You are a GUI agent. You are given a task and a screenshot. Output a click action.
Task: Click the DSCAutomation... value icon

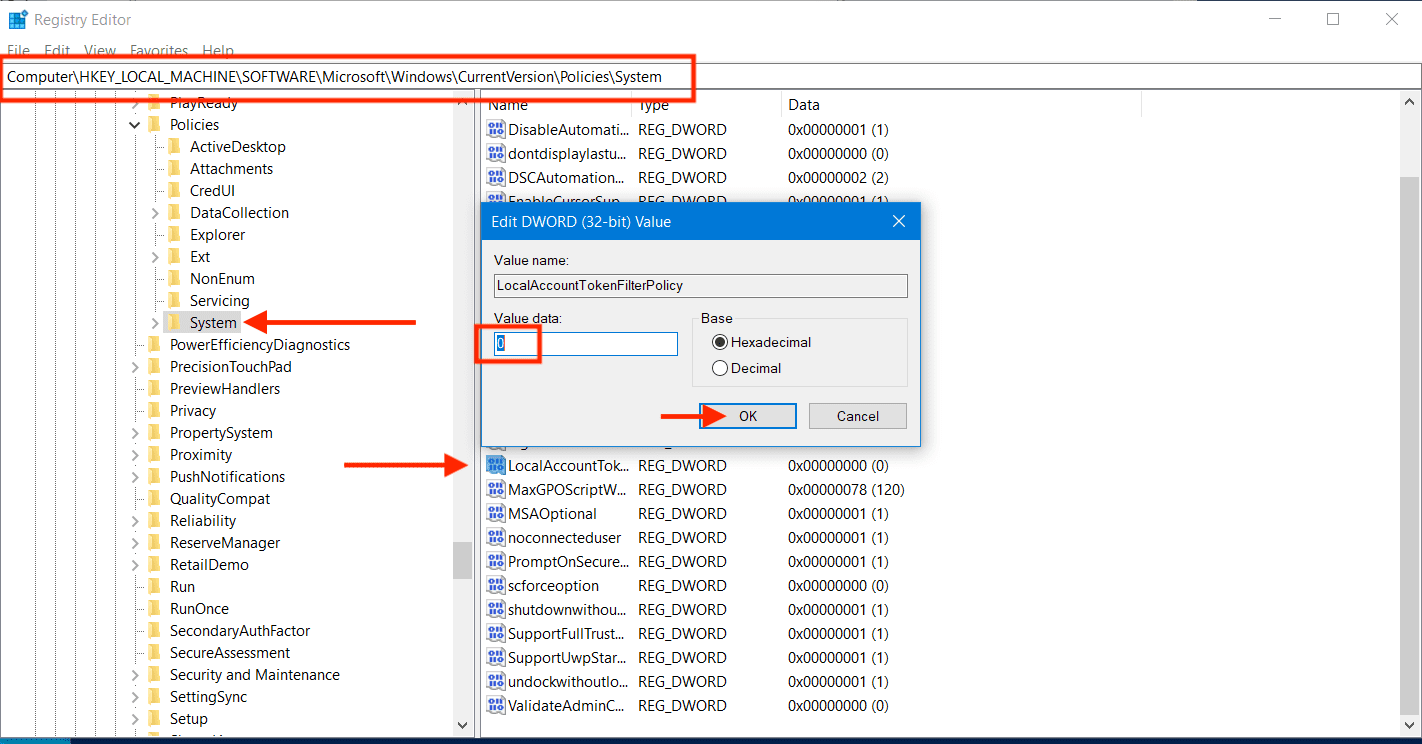pos(496,177)
